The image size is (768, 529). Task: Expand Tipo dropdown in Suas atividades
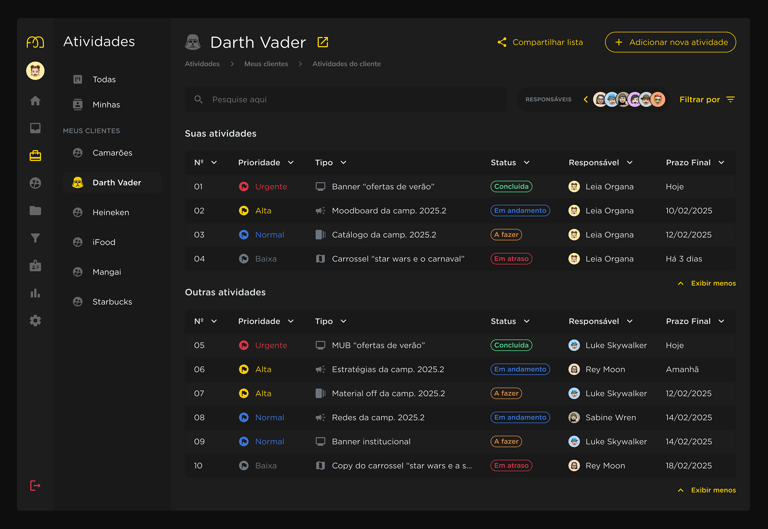point(343,163)
